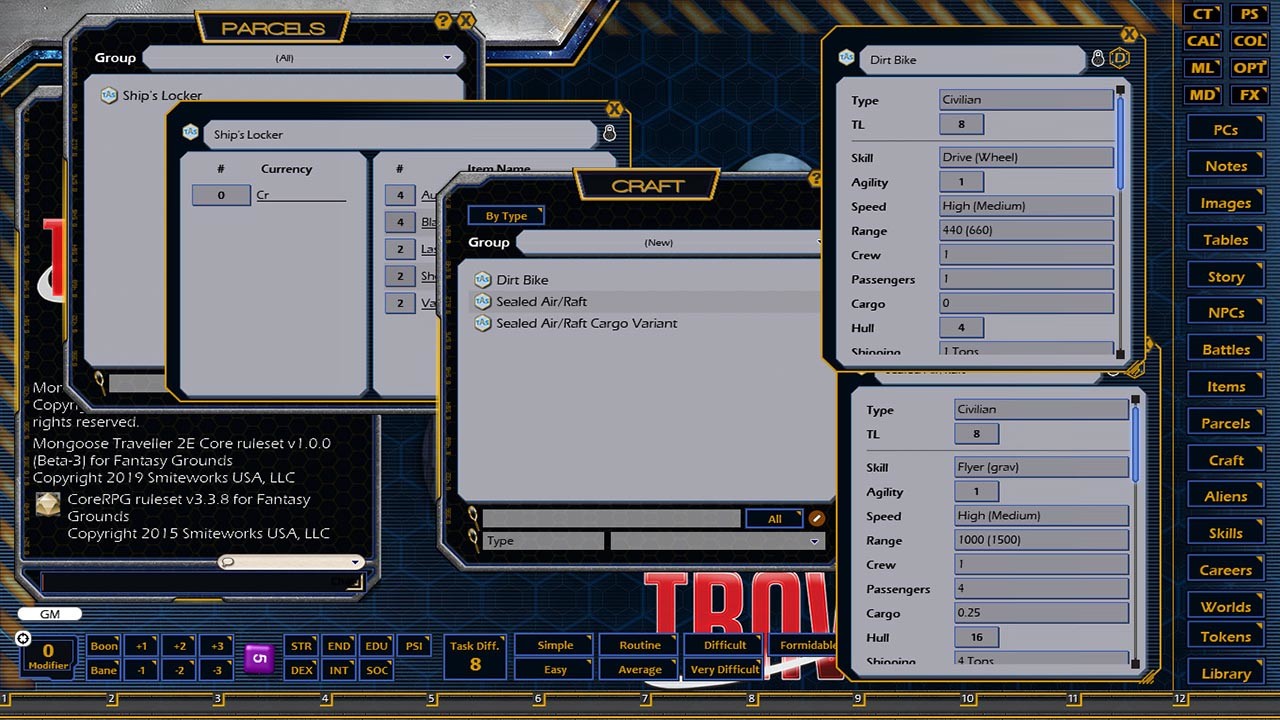This screenshot has height=720, width=1280.
Task: Click the Routine task difficulty button
Action: (x=640, y=646)
